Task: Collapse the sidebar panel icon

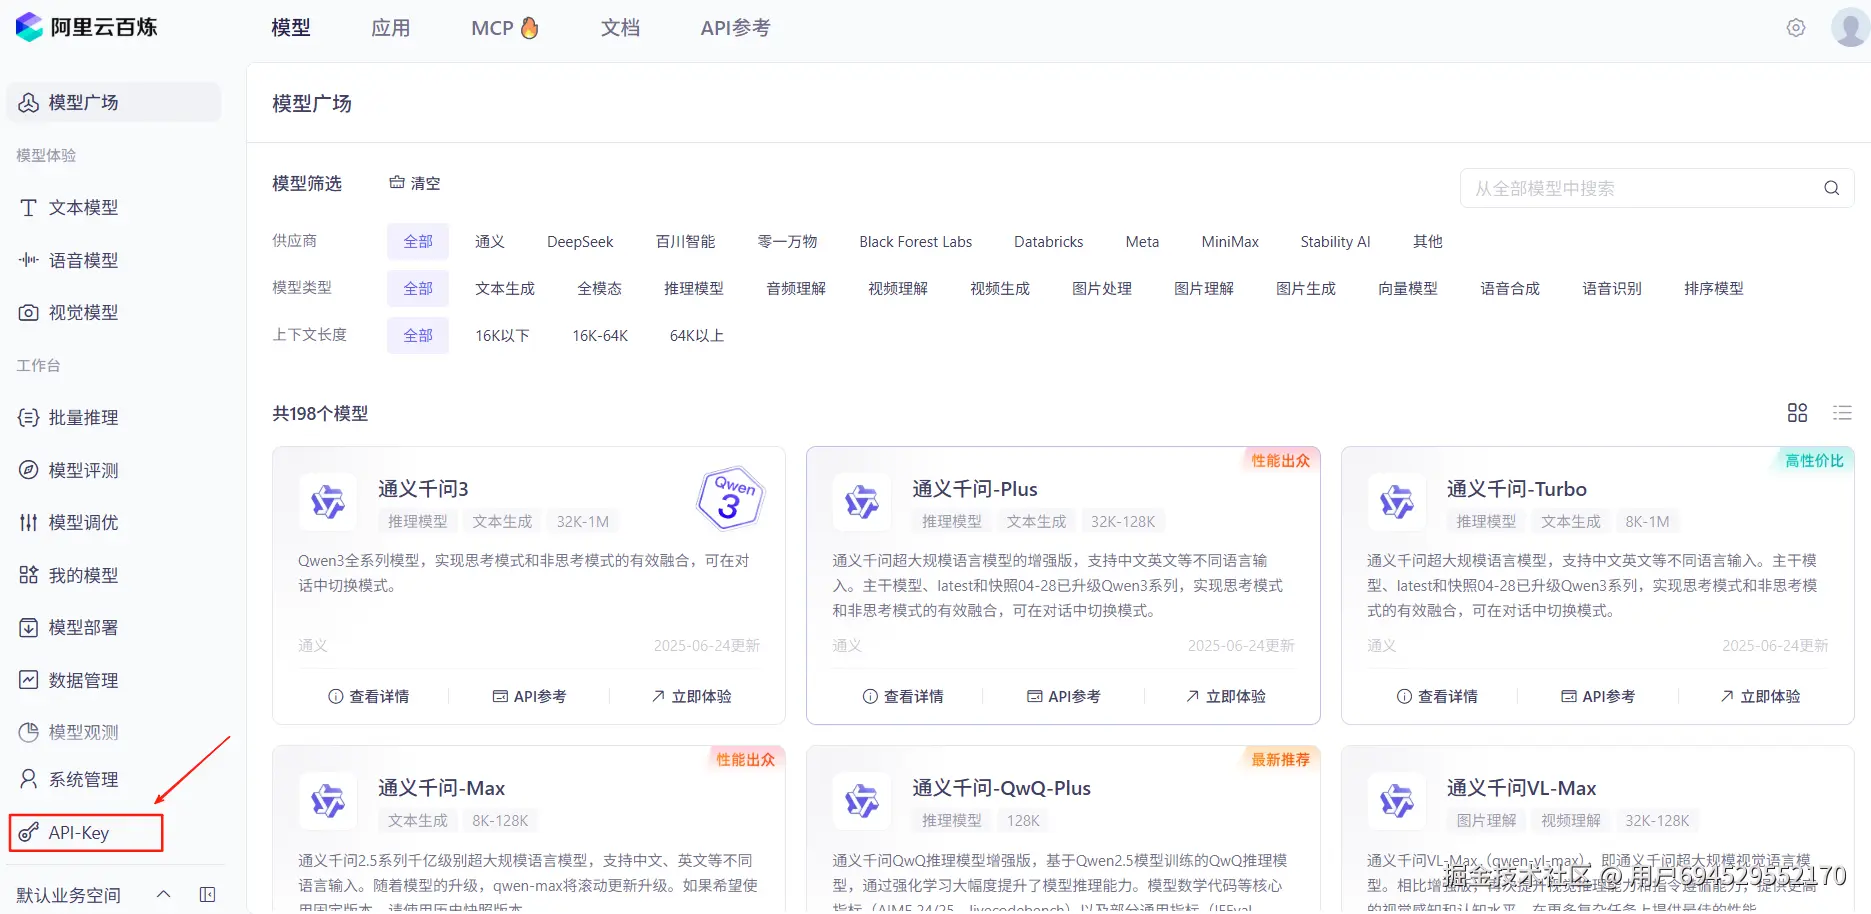Action: click(207, 894)
